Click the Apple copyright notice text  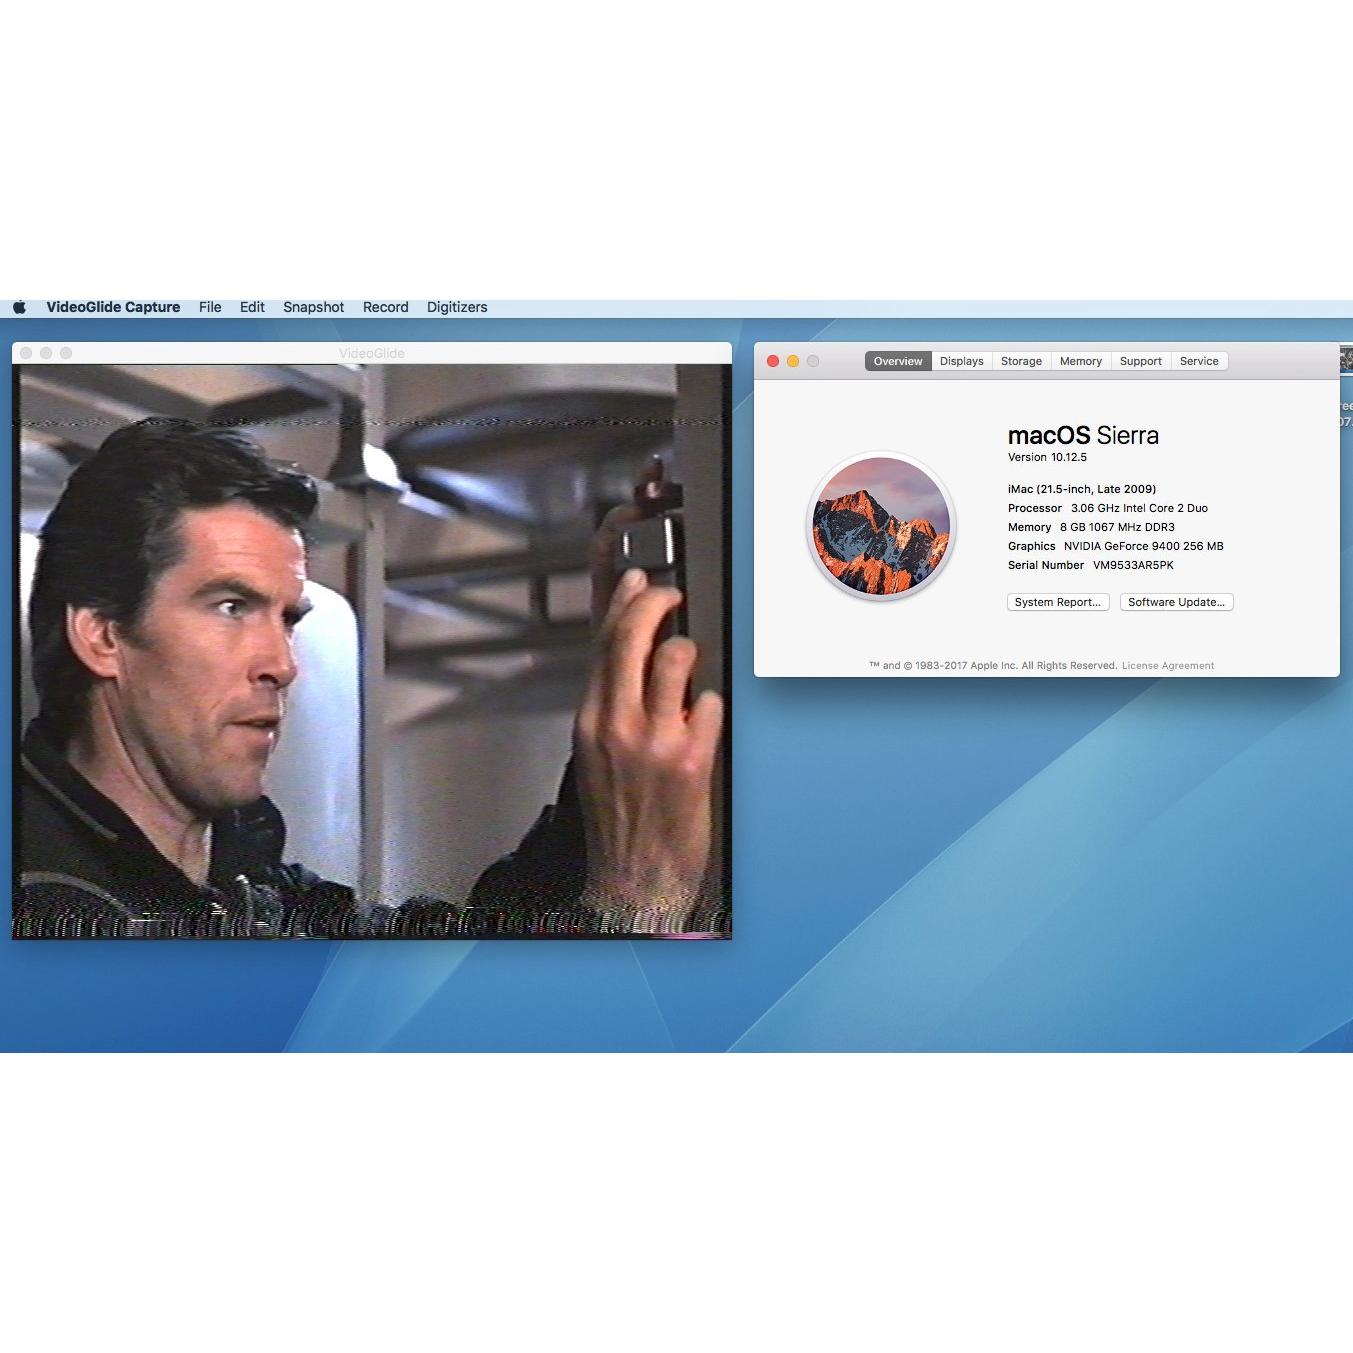point(993,666)
